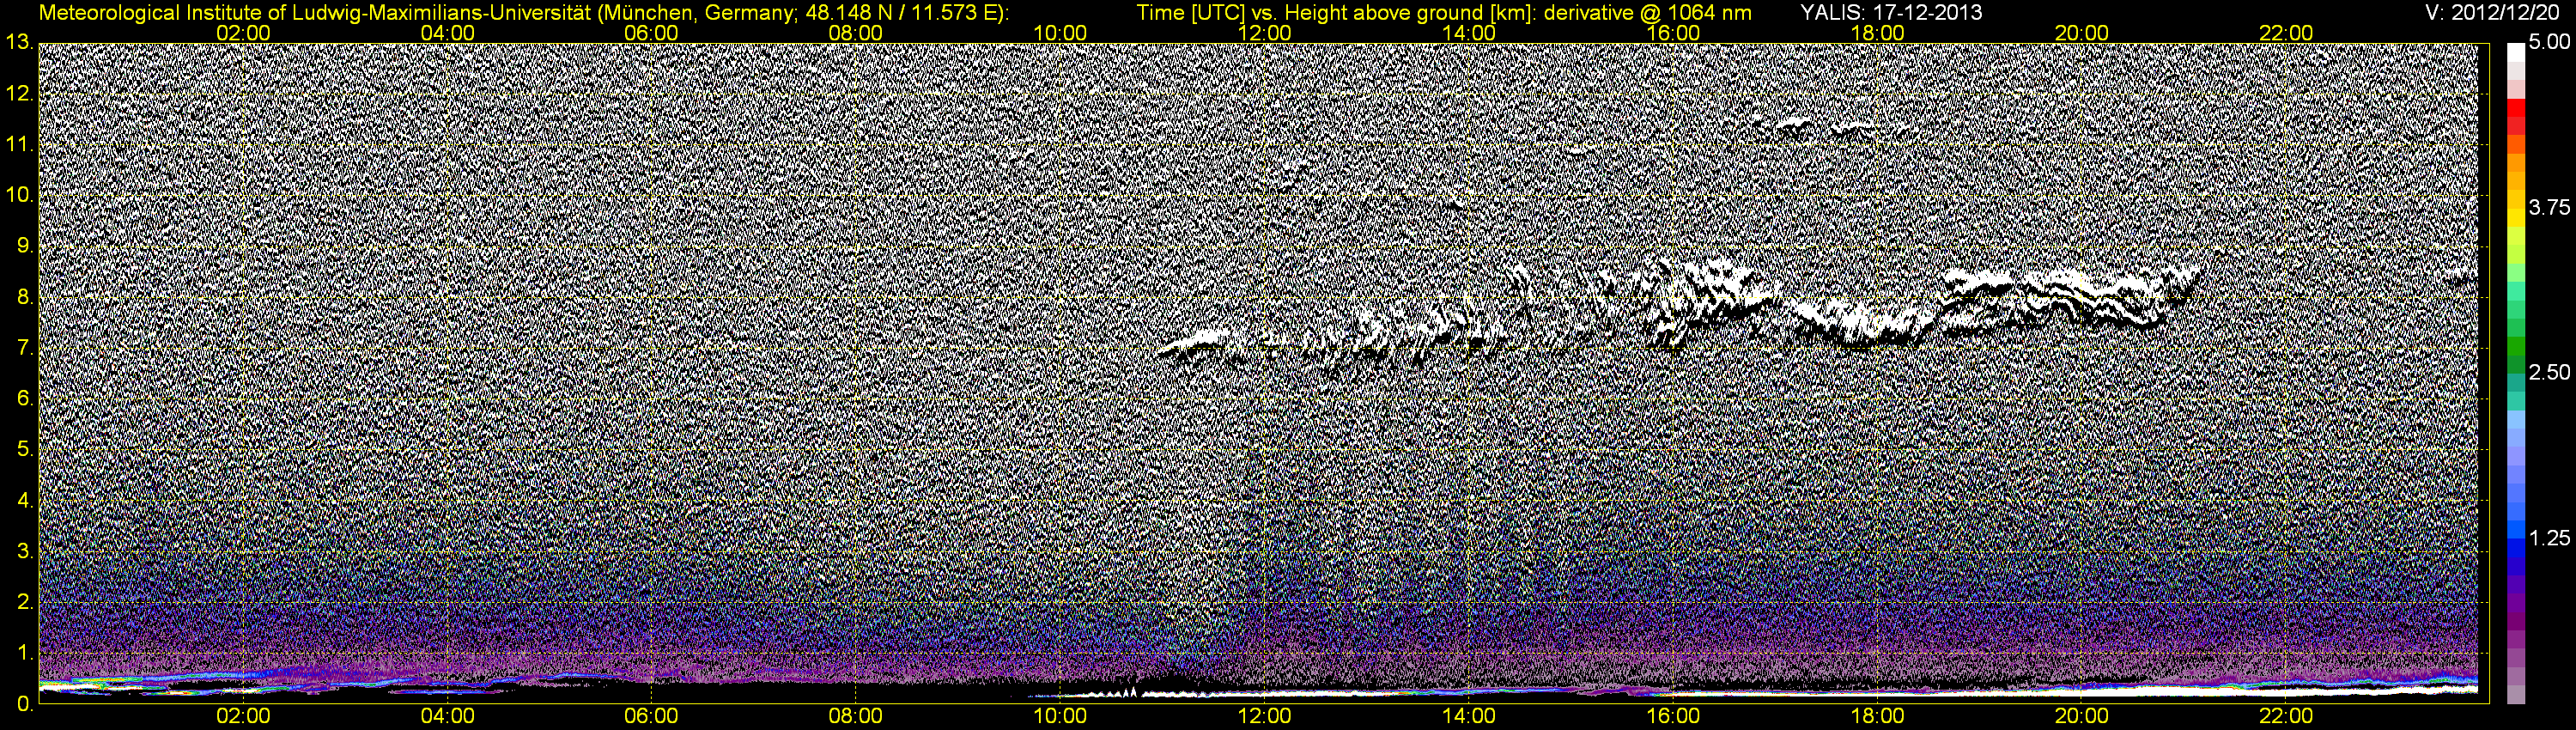The width and height of the screenshot is (2576, 730).
Task: Click the 20:00 label on the top time axis
Action: (x=2082, y=33)
